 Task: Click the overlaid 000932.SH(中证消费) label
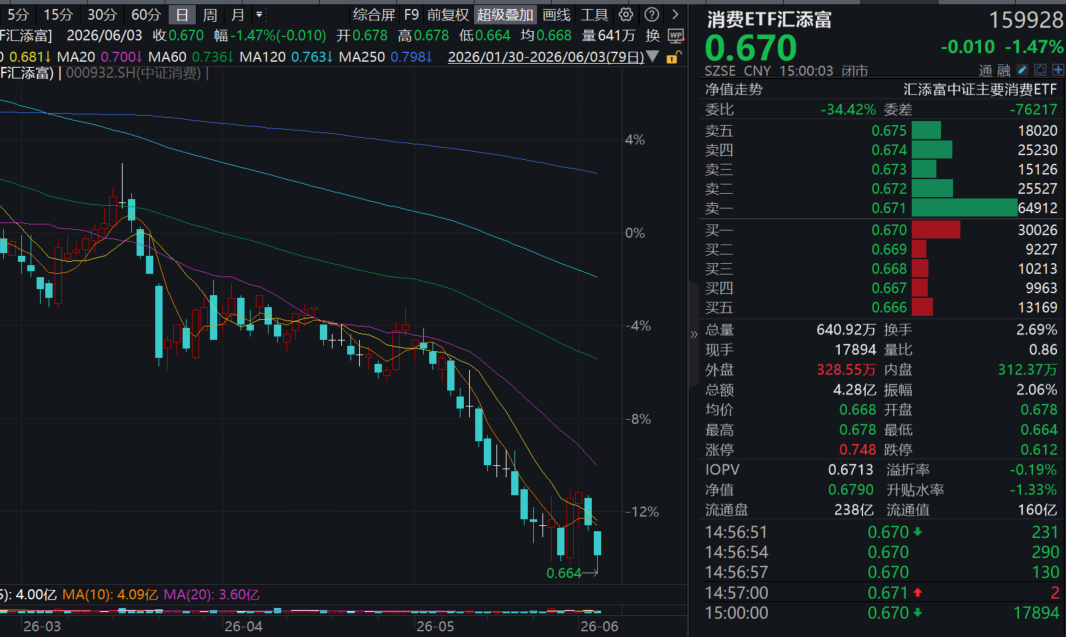(133, 73)
